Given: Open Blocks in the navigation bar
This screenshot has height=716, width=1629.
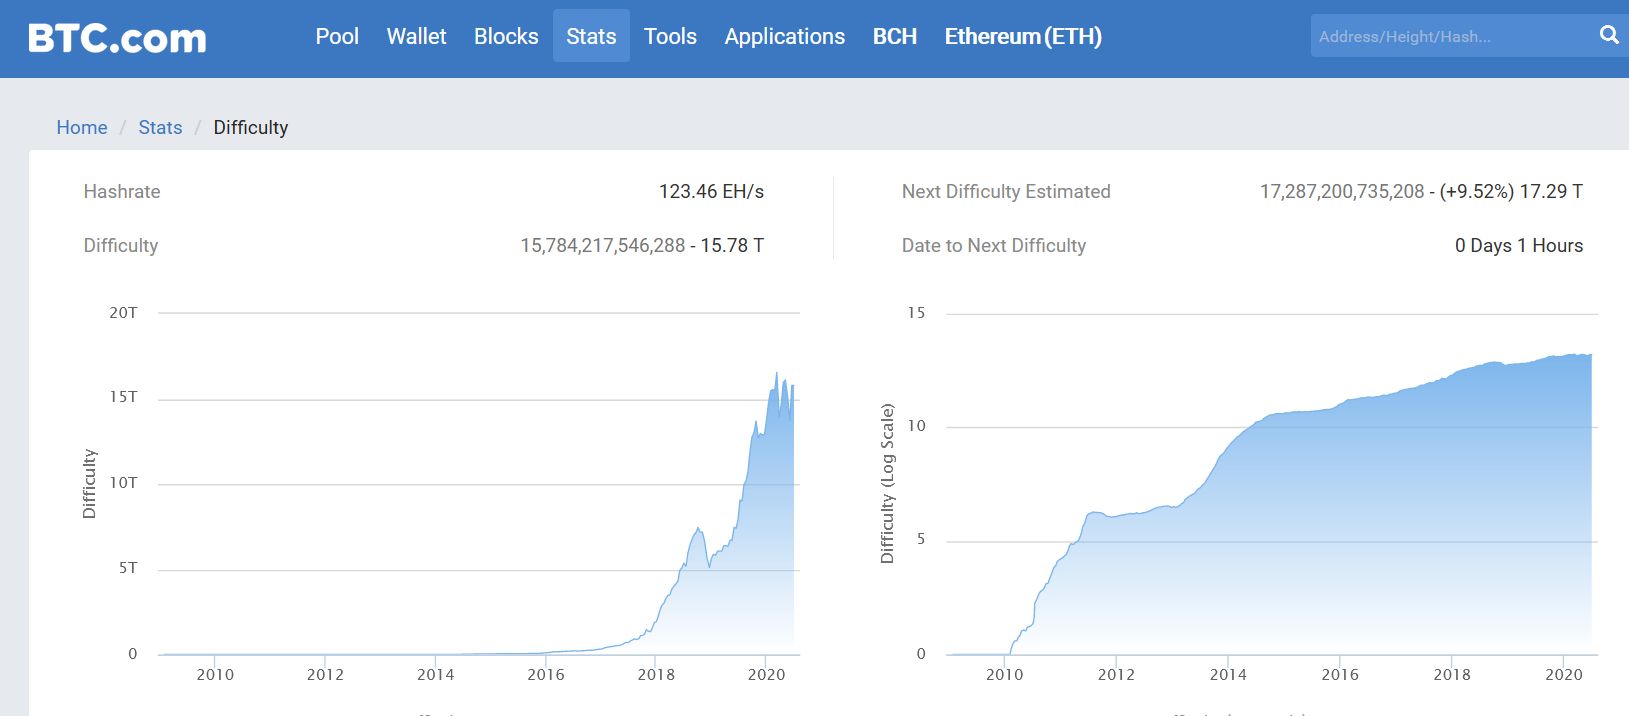Looking at the screenshot, I should (x=506, y=36).
